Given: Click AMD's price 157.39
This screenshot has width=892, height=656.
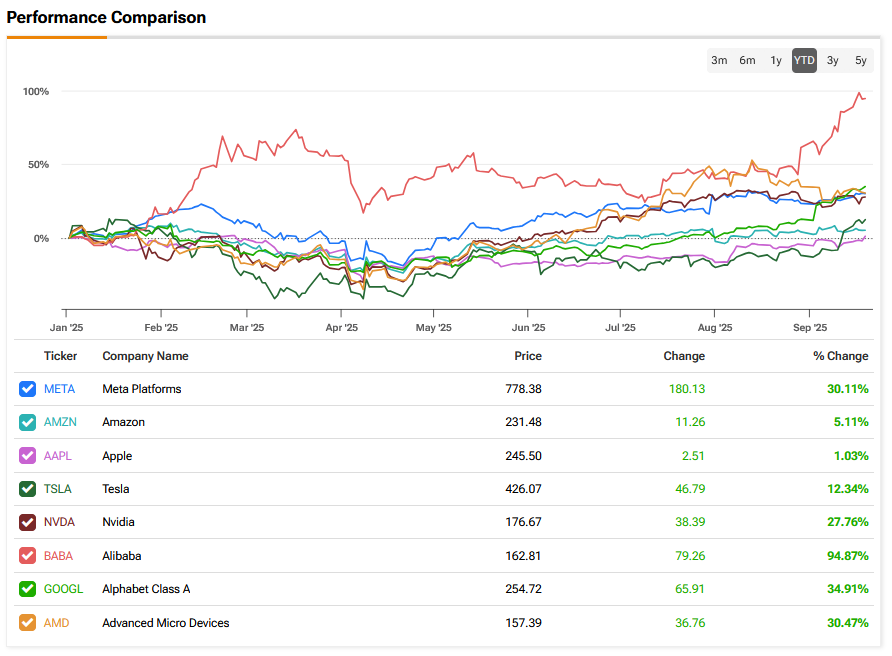Looking at the screenshot, I should tap(523, 623).
